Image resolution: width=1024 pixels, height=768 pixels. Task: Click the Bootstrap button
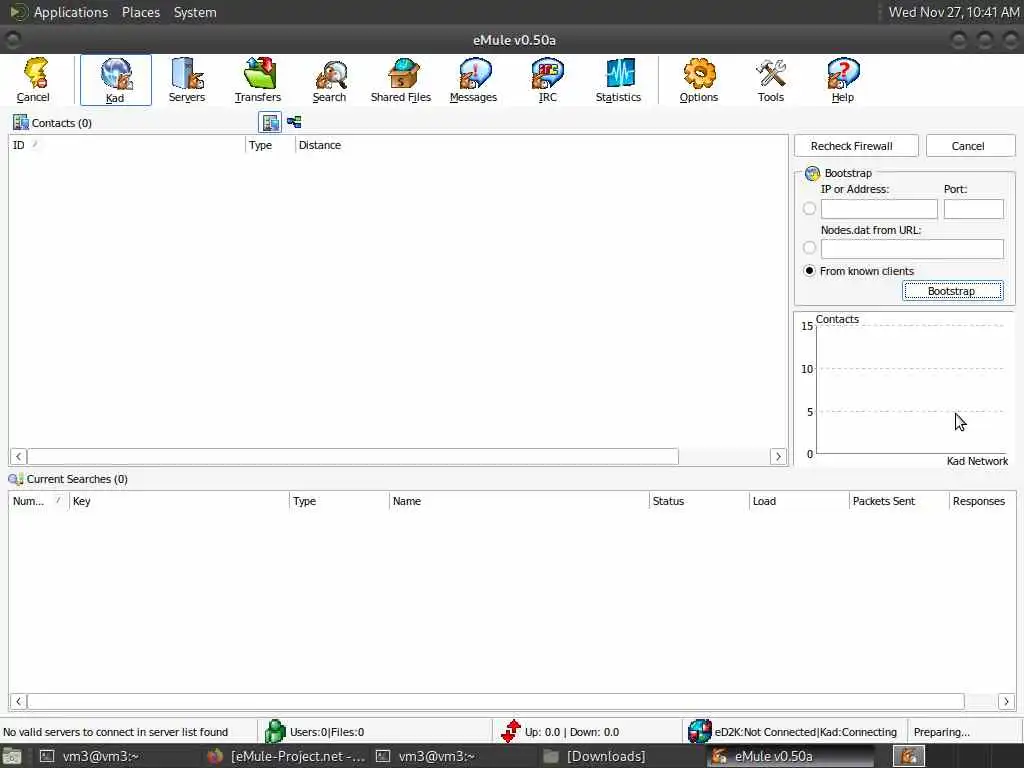coord(953,291)
